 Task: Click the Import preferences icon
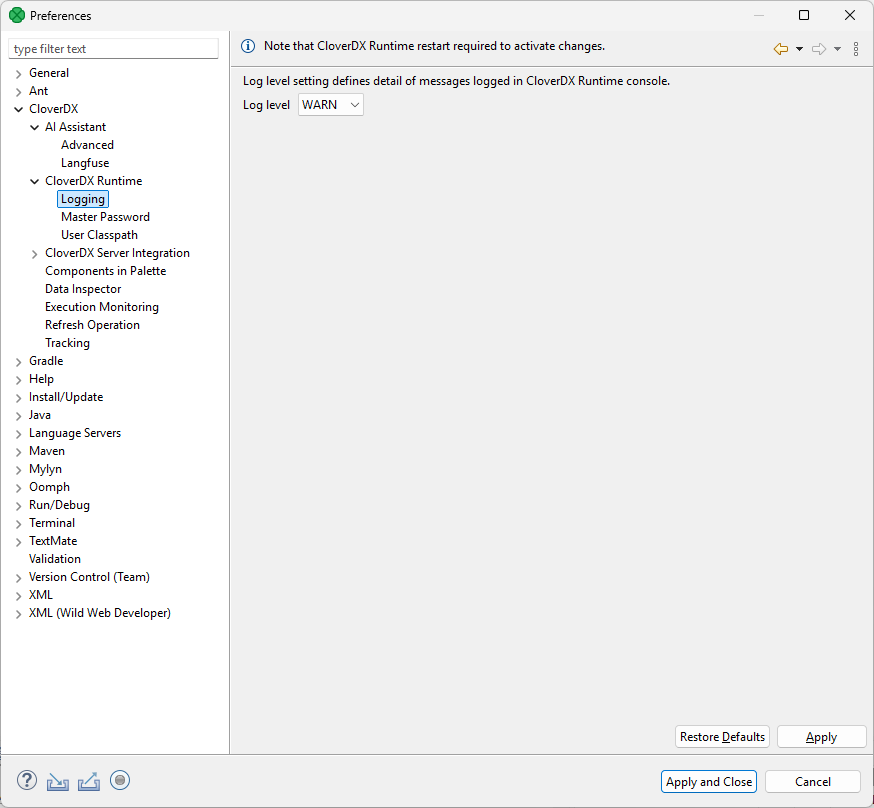(58, 781)
